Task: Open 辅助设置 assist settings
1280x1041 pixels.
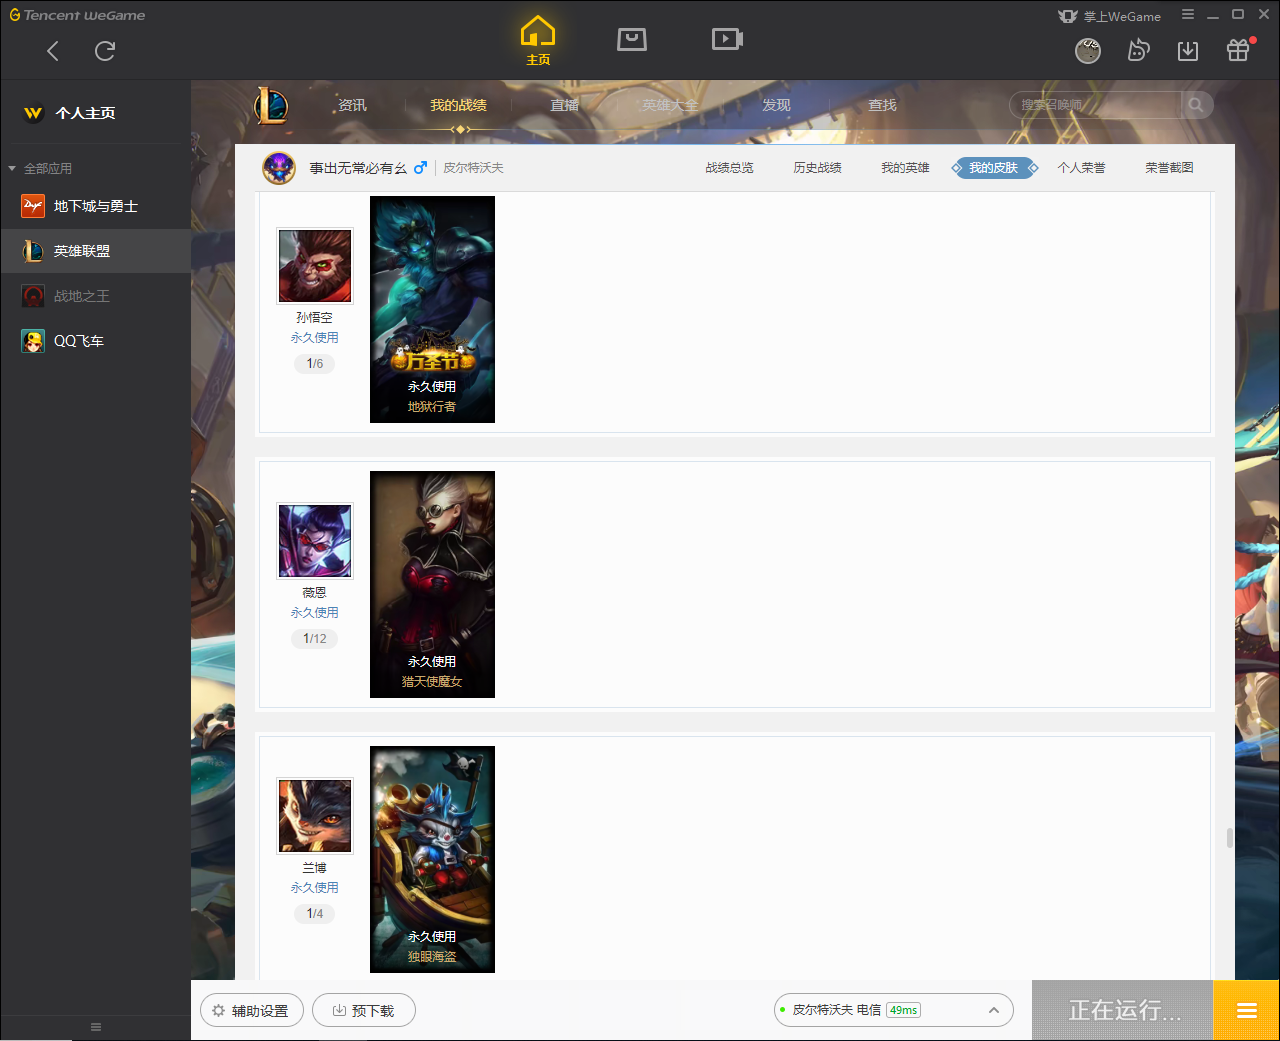Action: [x=251, y=1010]
